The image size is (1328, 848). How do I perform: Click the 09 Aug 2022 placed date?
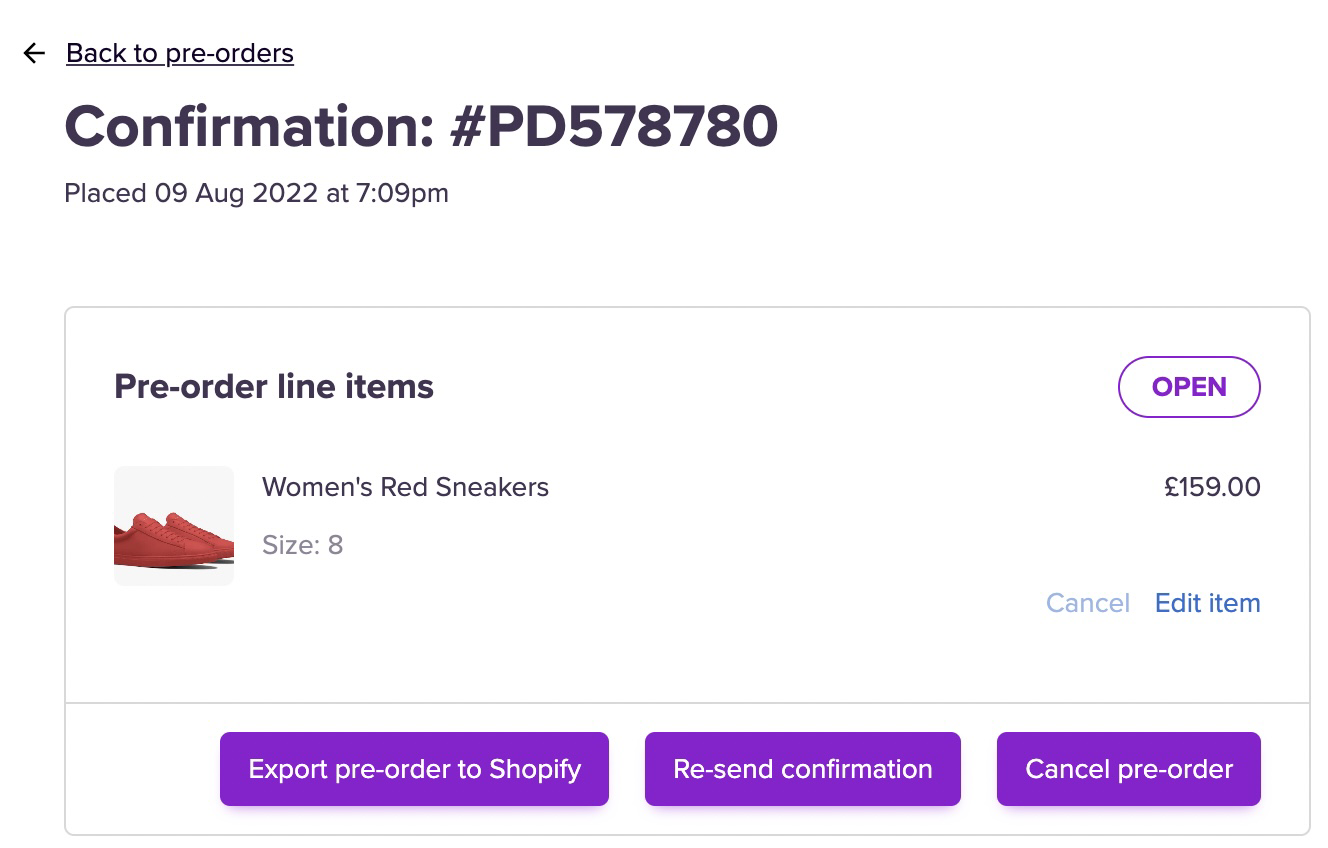(236, 193)
